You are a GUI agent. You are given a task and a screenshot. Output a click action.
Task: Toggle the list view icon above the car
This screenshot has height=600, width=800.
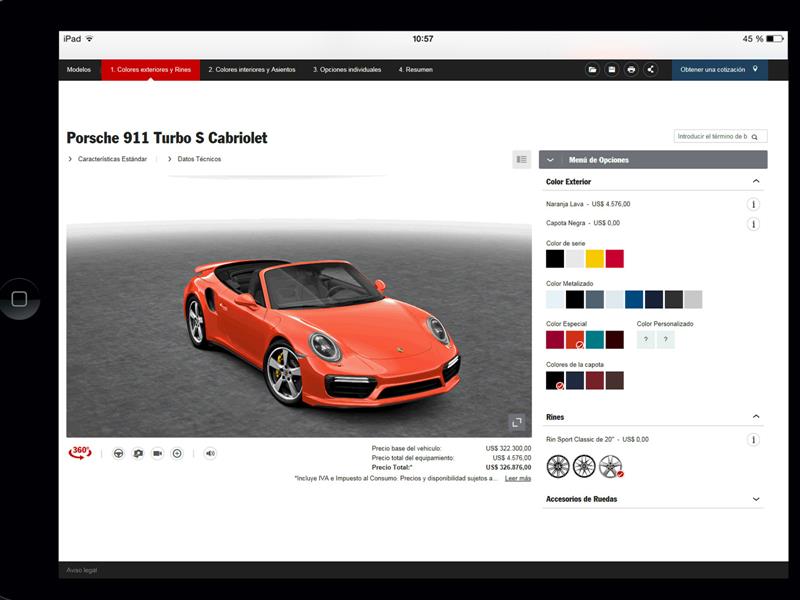coord(519,160)
